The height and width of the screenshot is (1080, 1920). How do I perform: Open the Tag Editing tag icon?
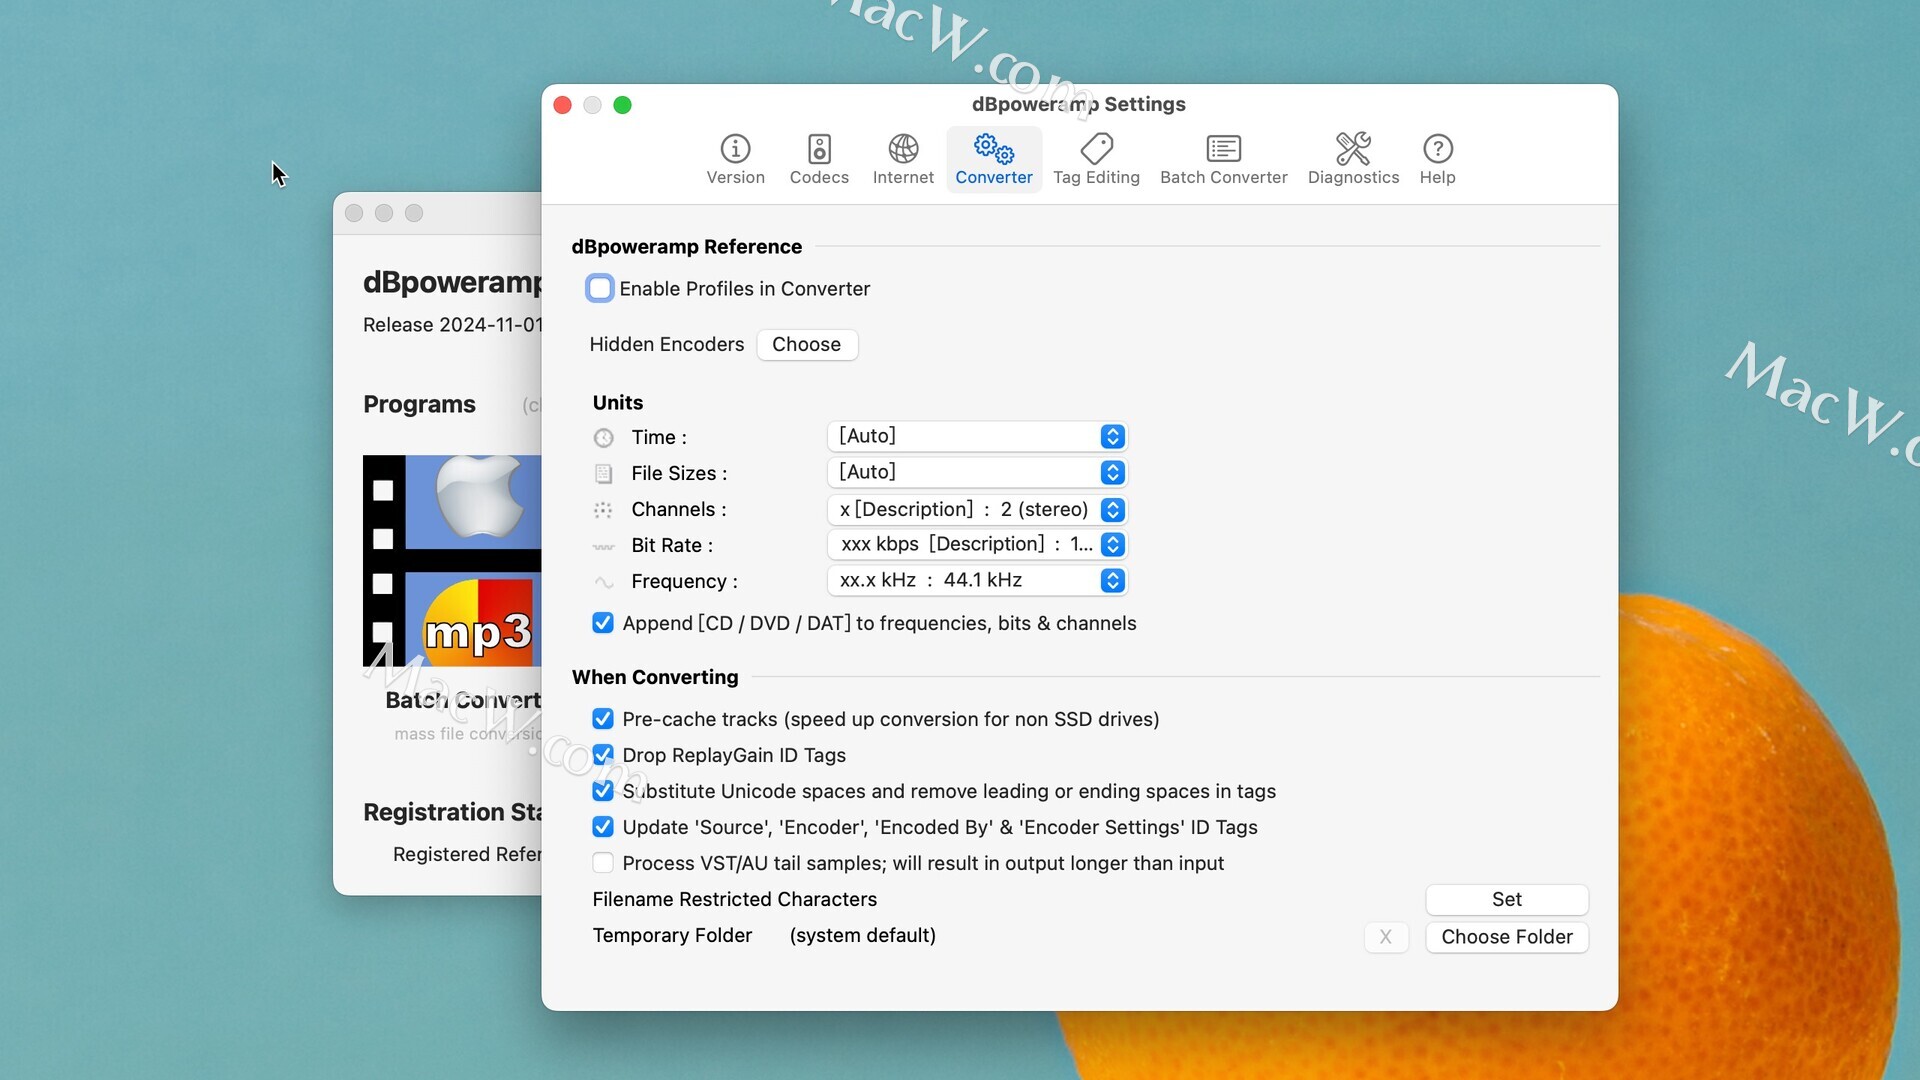pyautogui.click(x=1096, y=149)
